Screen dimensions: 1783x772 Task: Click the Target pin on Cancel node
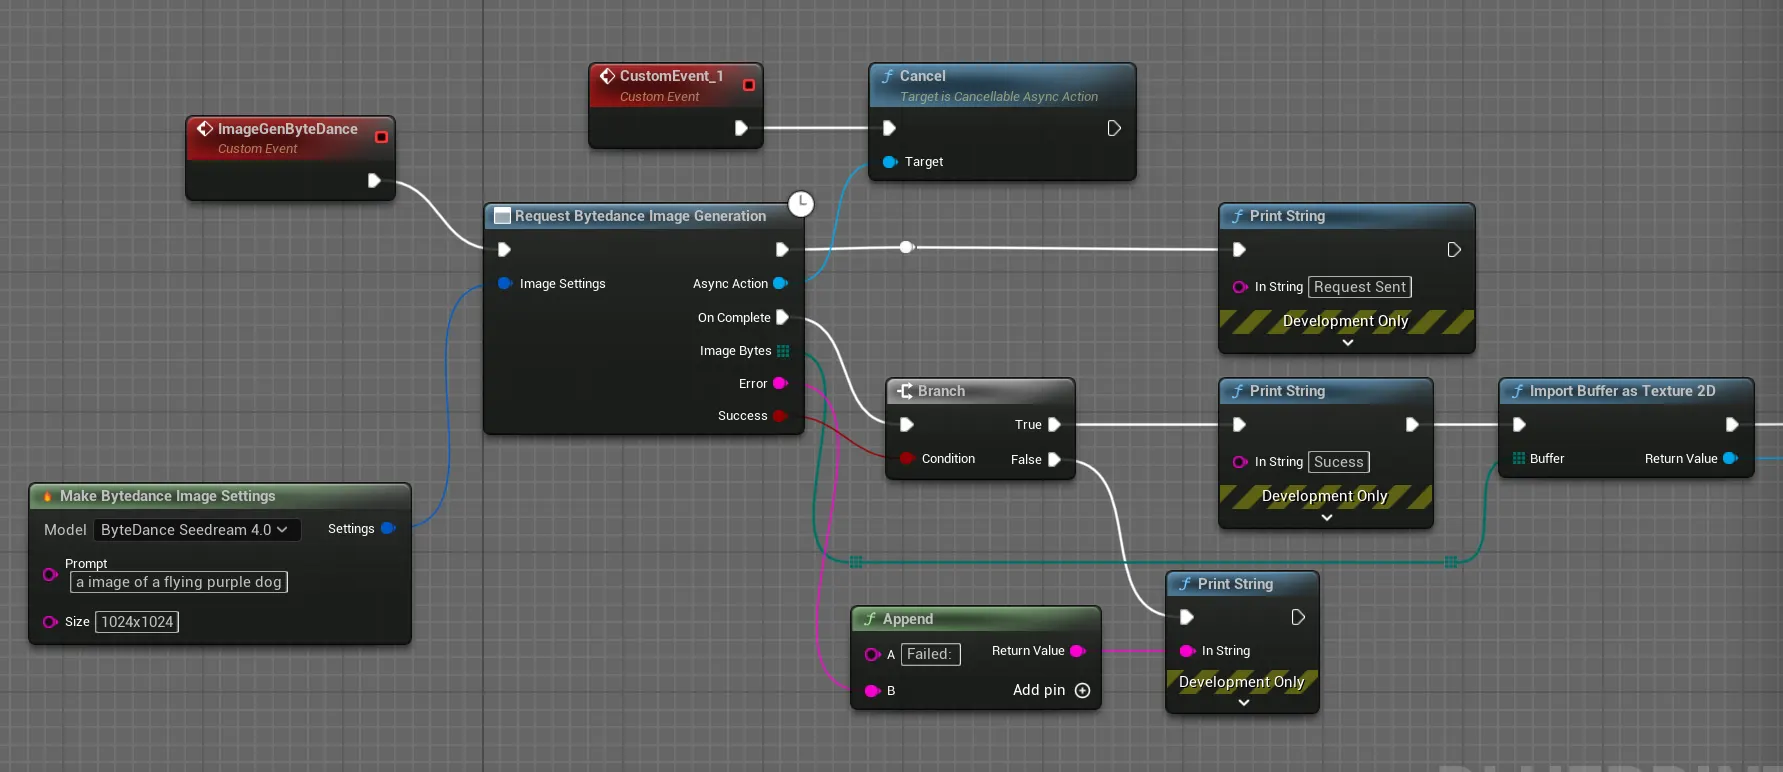(x=889, y=162)
